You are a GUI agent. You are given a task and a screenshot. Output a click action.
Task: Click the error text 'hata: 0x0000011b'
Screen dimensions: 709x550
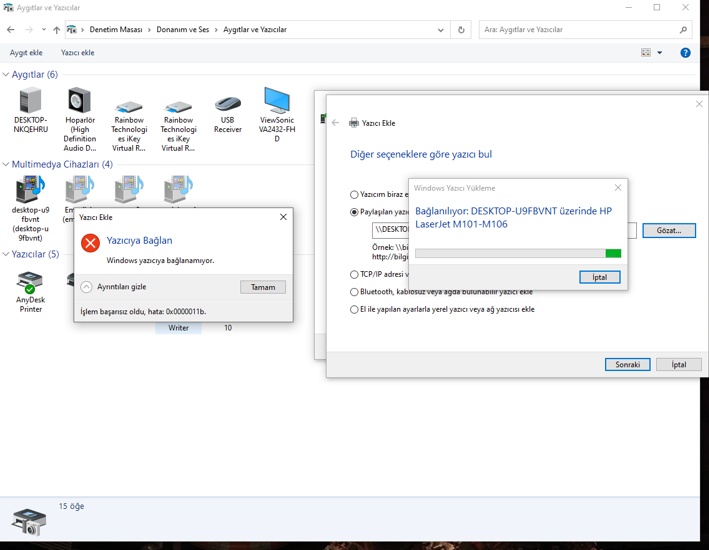pyautogui.click(x=177, y=312)
